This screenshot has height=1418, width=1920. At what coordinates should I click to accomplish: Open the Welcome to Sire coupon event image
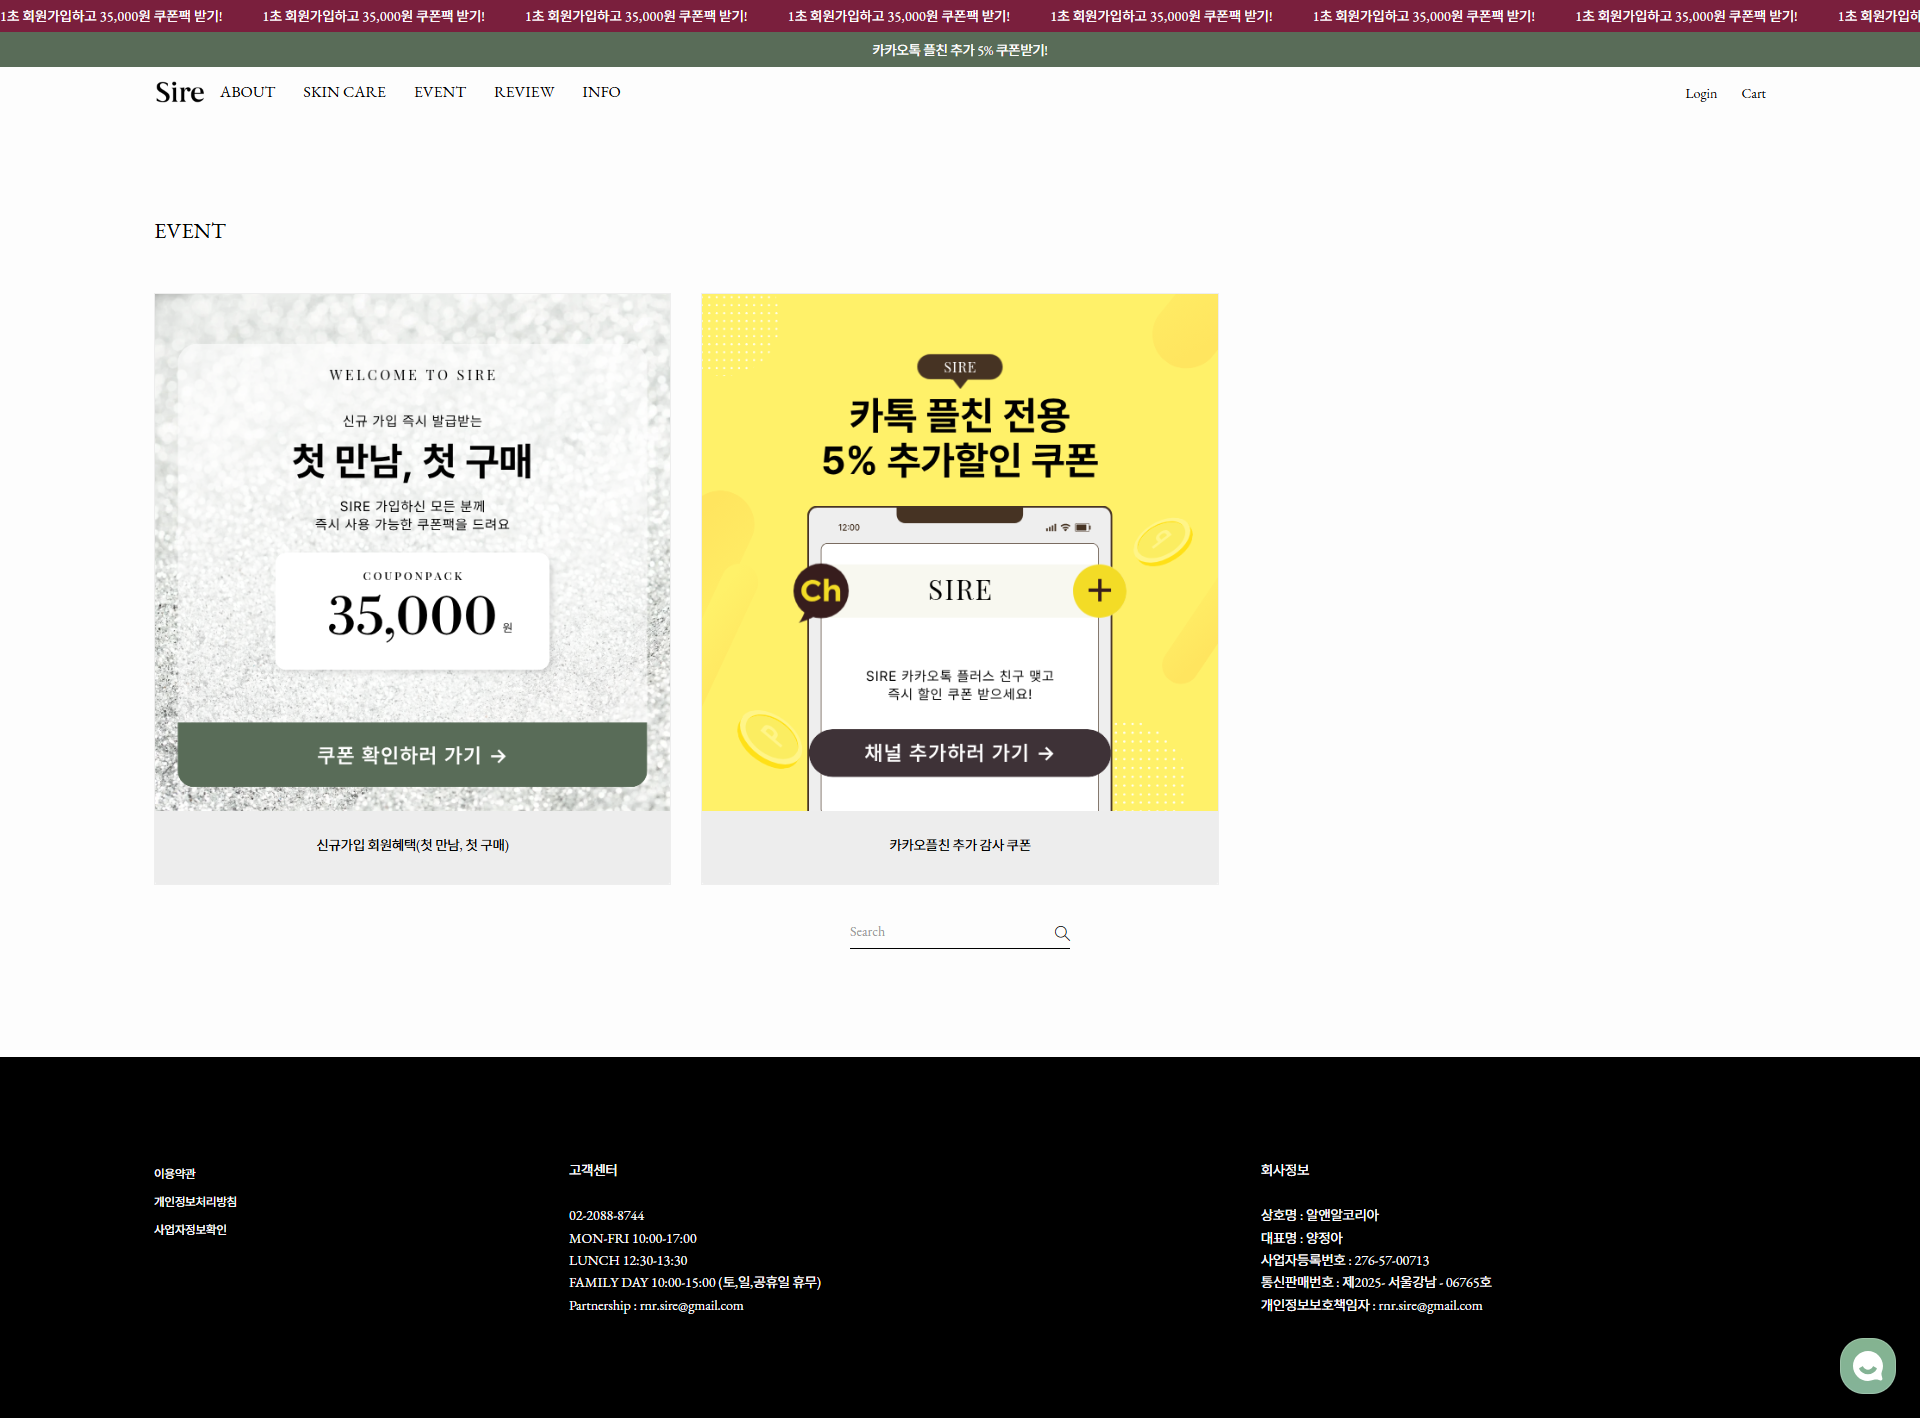click(412, 552)
